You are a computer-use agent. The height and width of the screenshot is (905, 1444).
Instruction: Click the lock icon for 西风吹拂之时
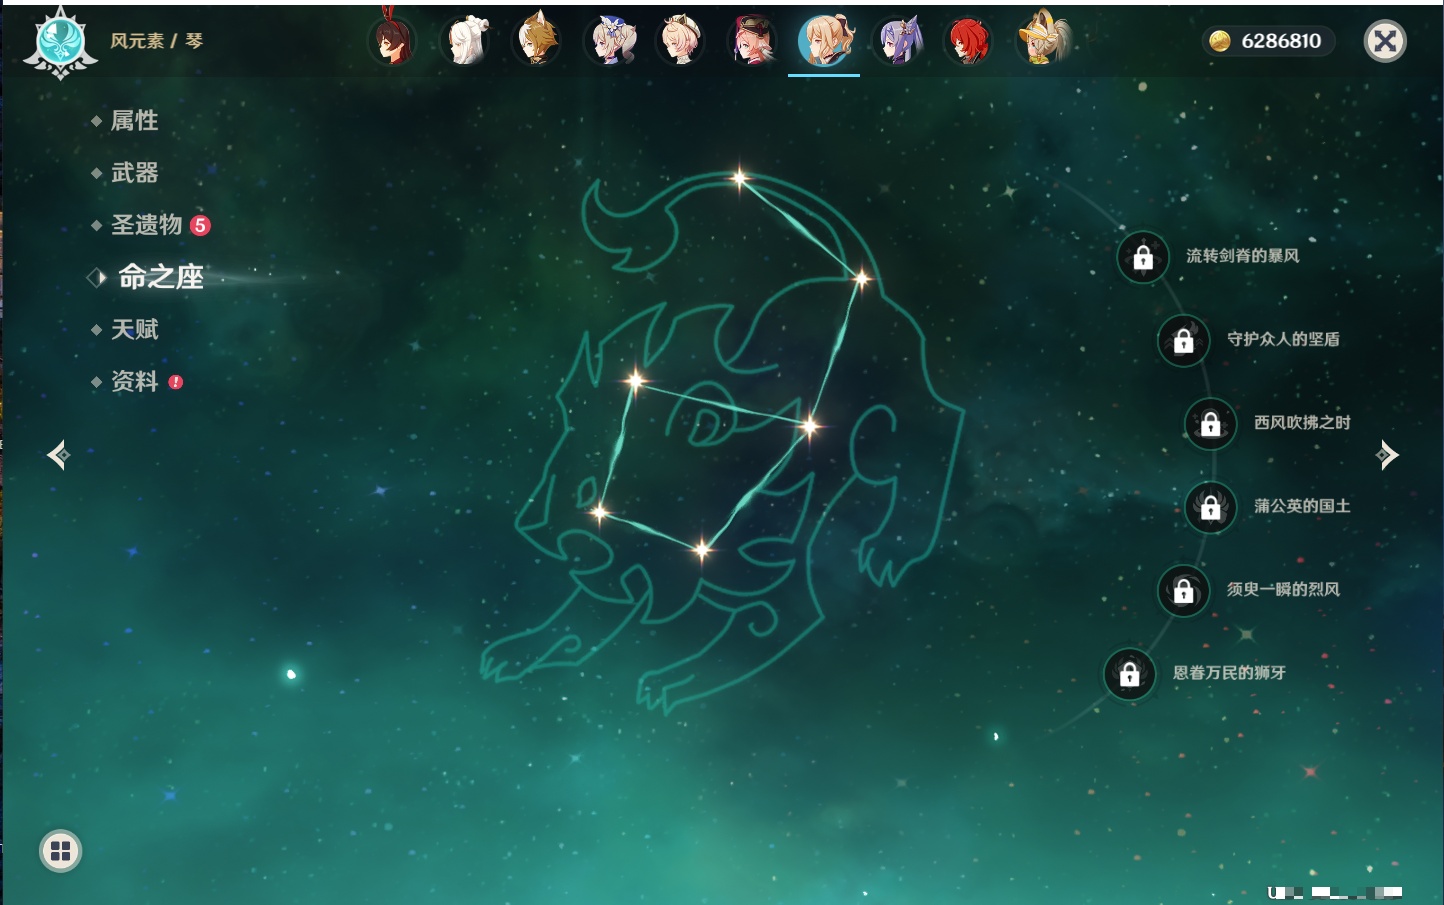(1211, 423)
